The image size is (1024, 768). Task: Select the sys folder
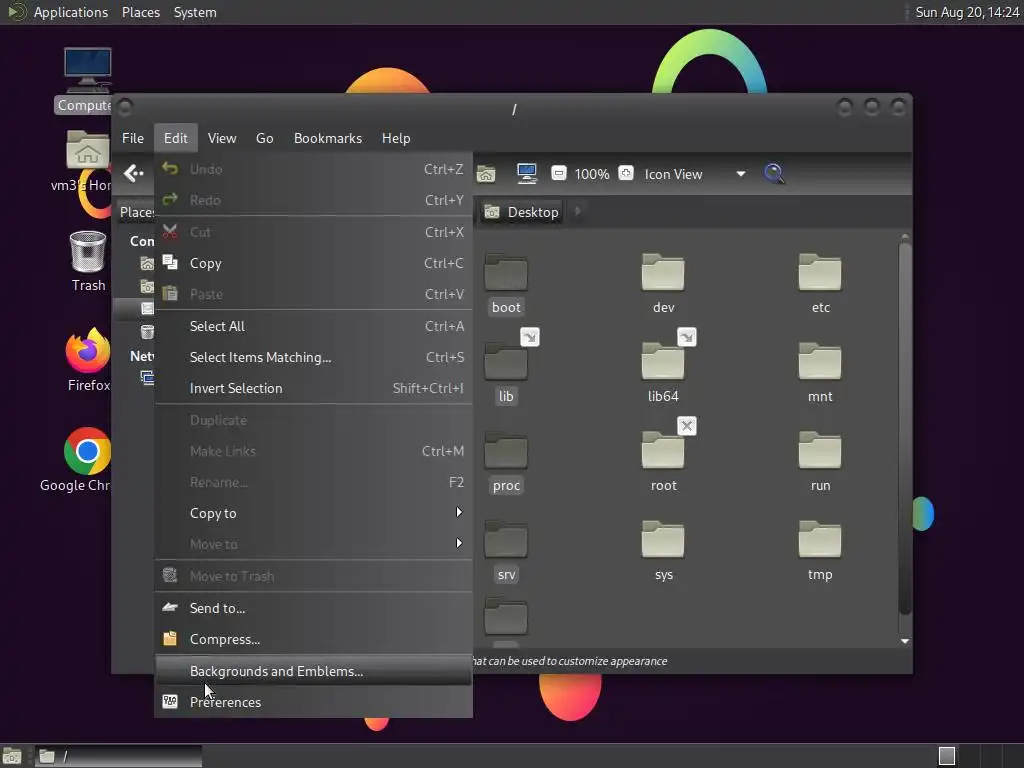click(663, 552)
